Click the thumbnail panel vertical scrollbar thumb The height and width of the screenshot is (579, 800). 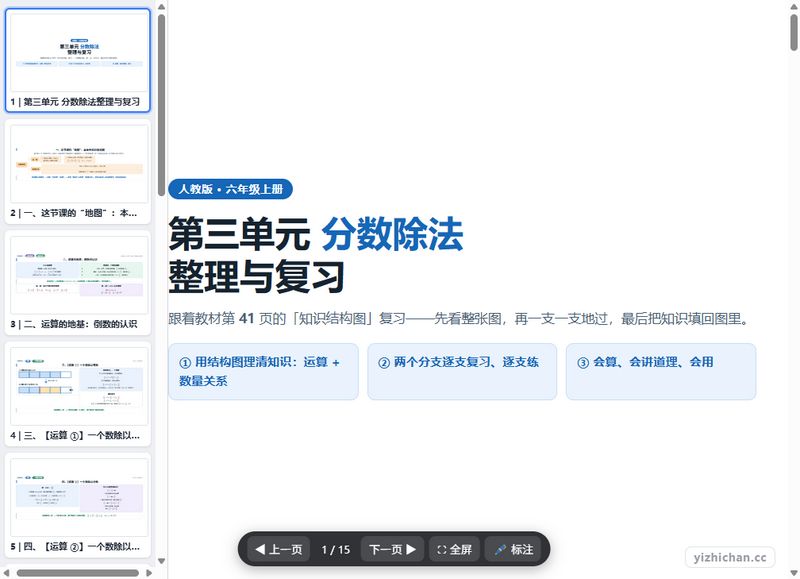161,105
